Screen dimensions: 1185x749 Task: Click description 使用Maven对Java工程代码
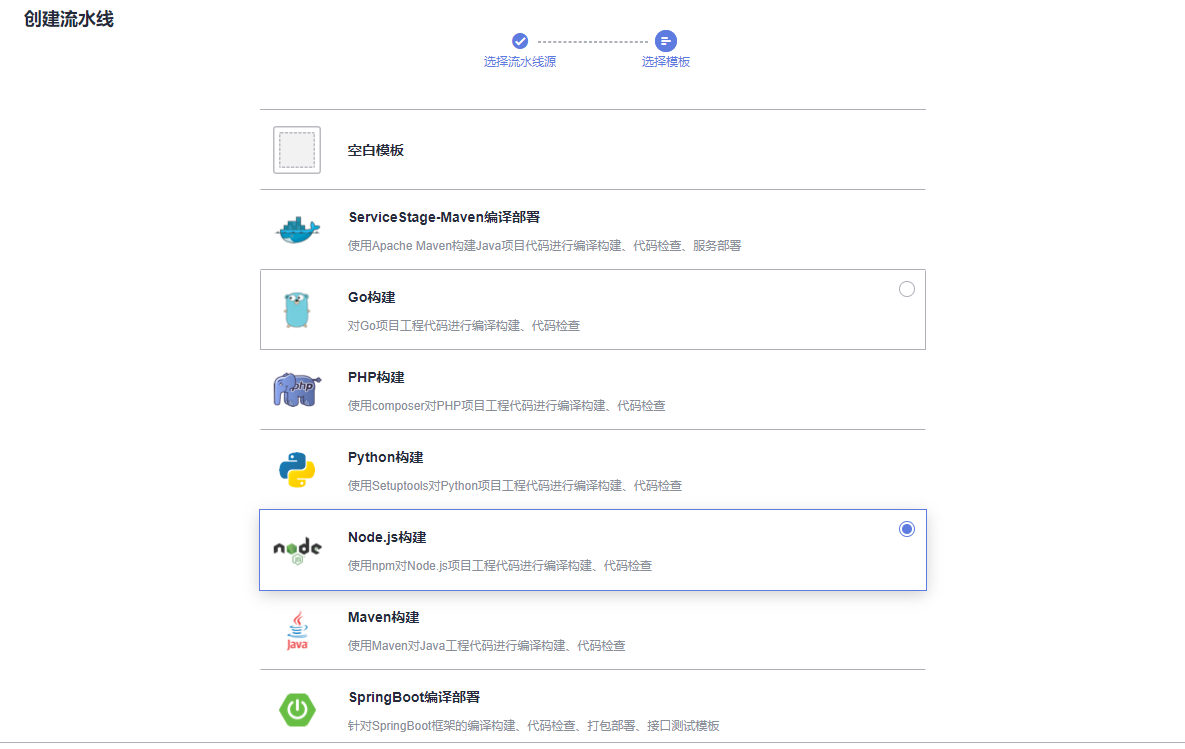[487, 646]
